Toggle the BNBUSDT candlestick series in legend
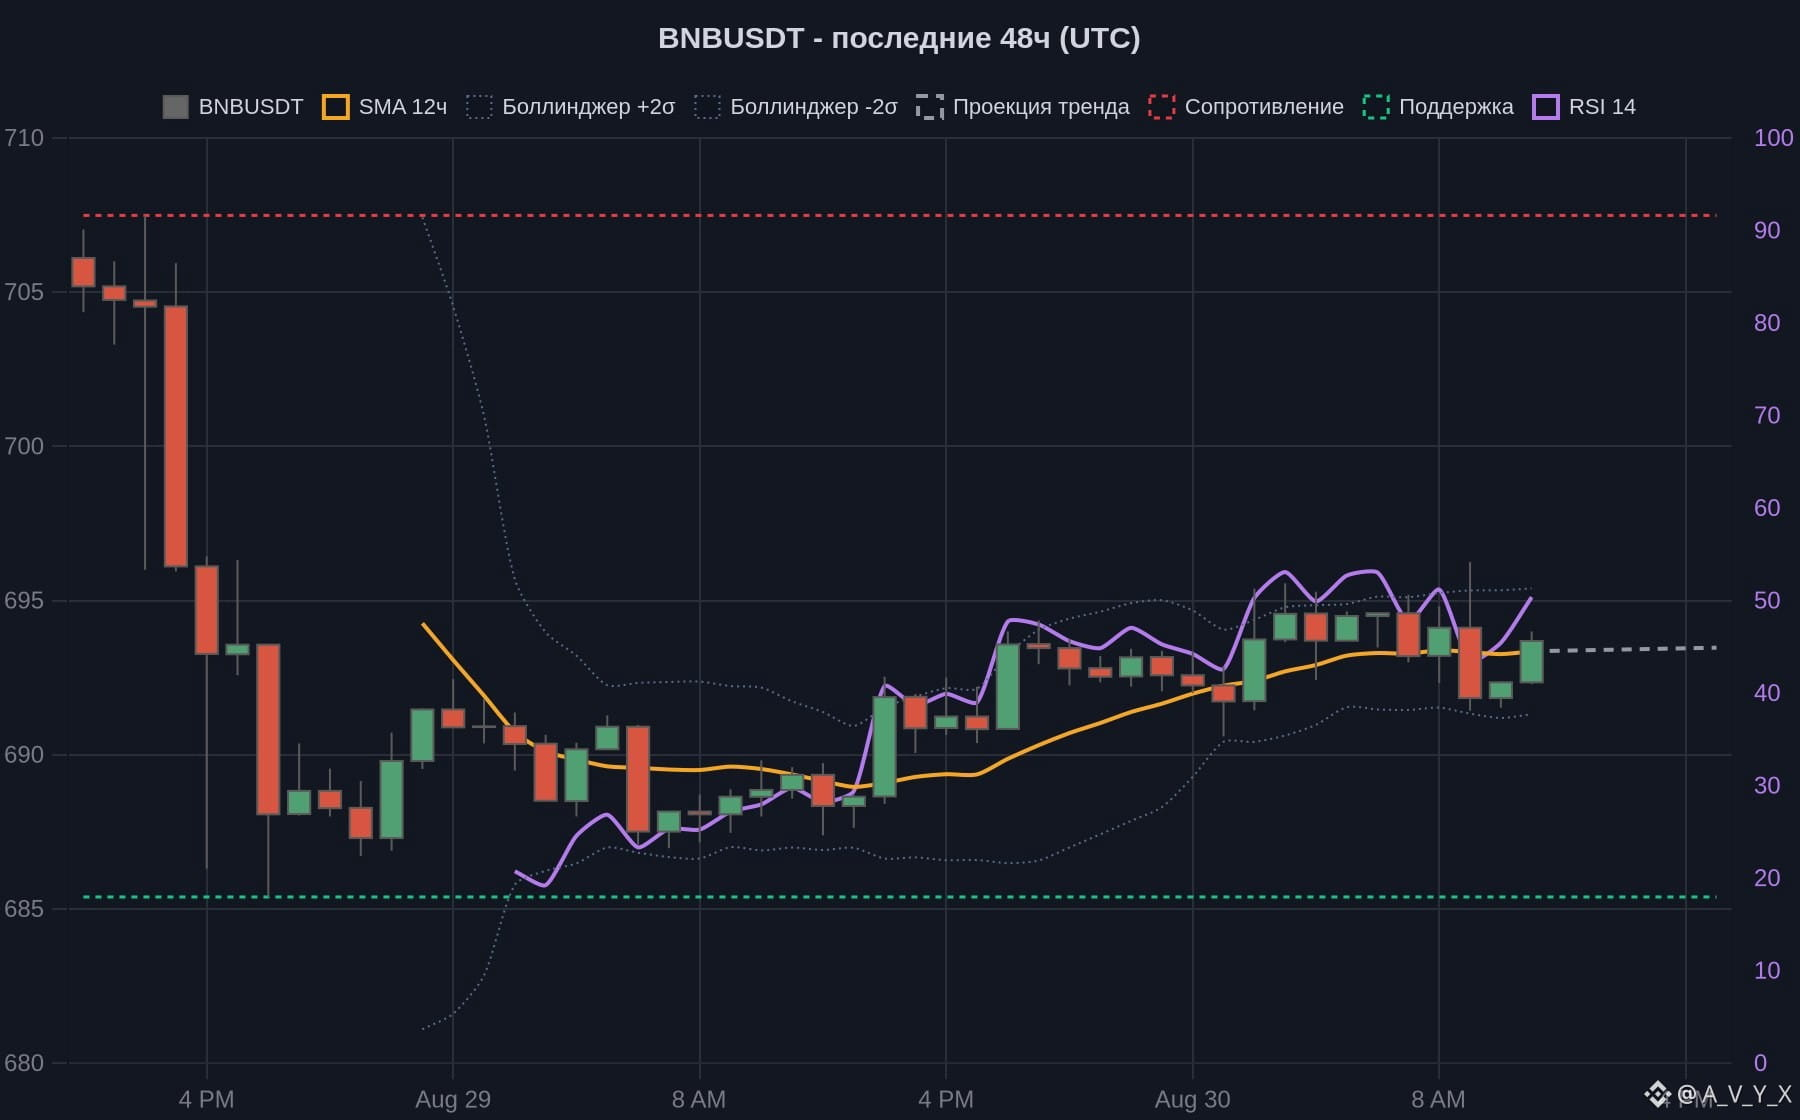This screenshot has width=1800, height=1120. pyautogui.click(x=233, y=107)
